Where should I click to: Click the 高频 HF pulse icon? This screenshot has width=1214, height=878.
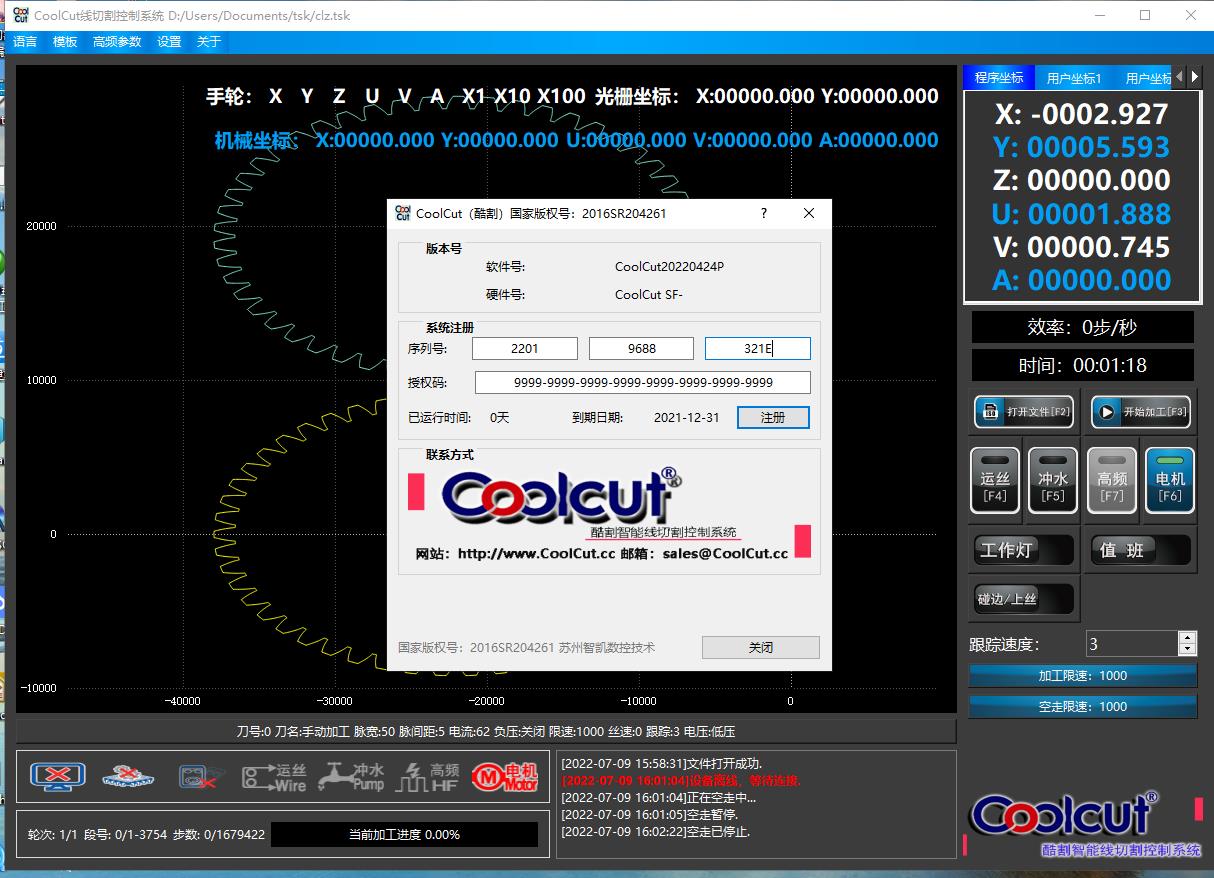(428, 777)
